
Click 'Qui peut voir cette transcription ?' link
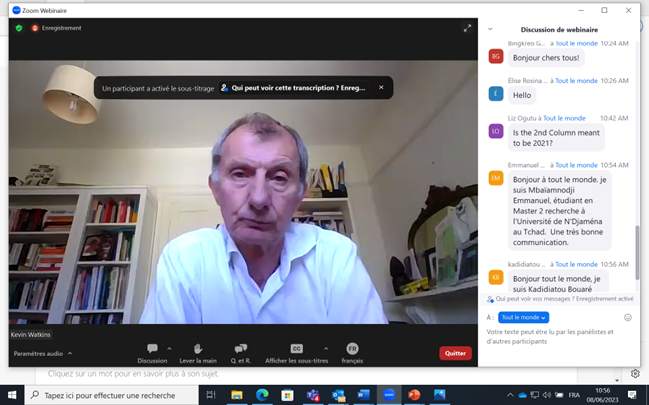[293, 88]
